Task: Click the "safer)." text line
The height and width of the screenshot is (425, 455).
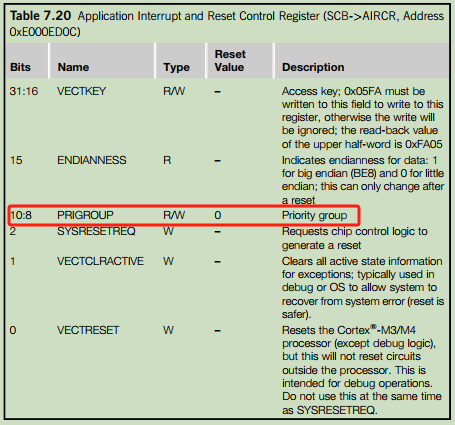Action: 296,314
